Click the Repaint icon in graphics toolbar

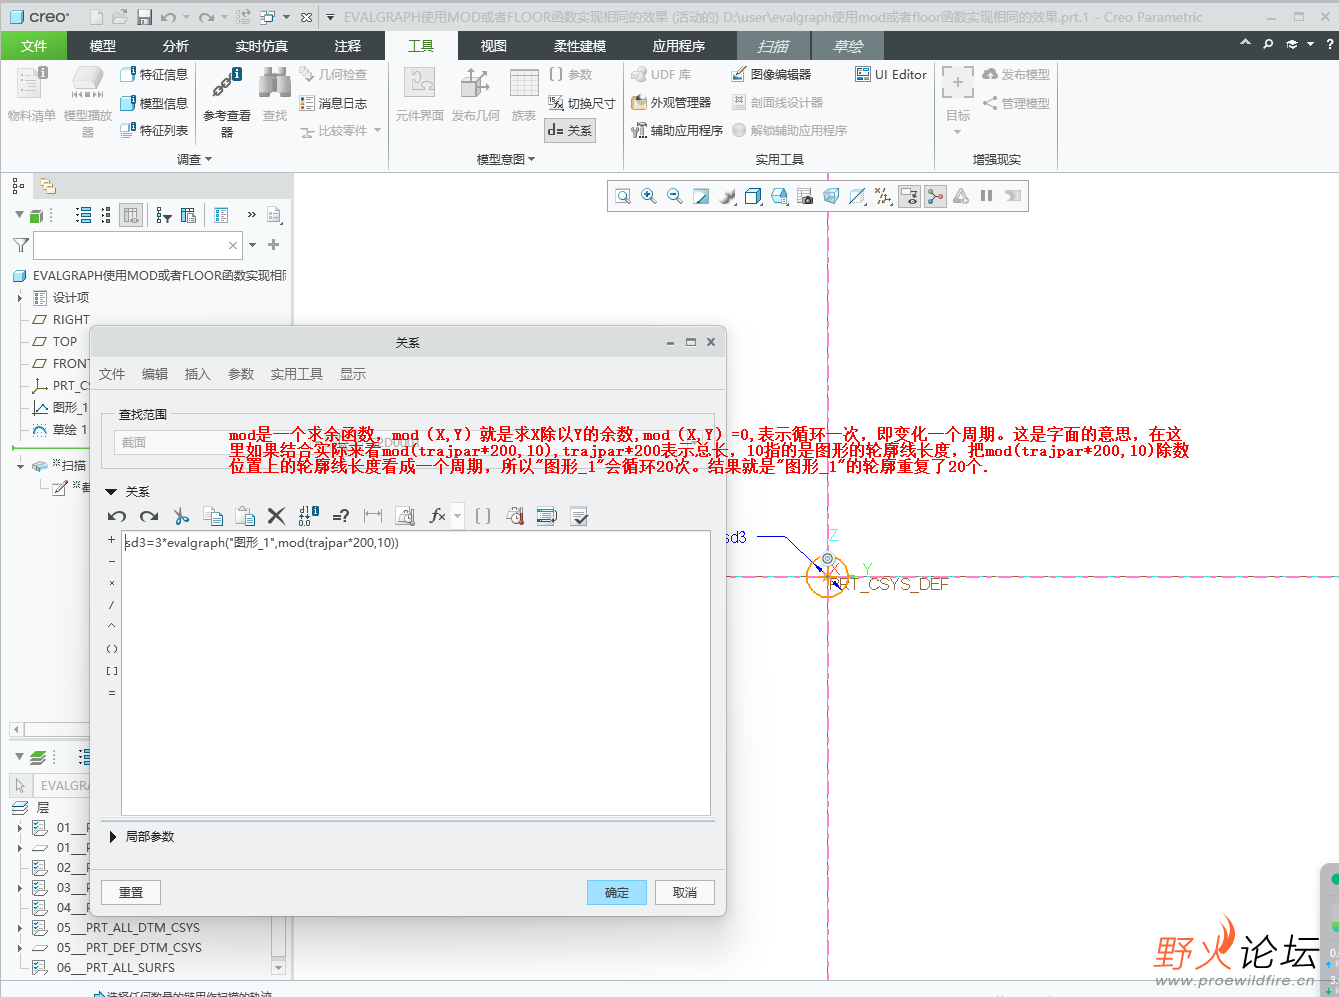click(701, 196)
